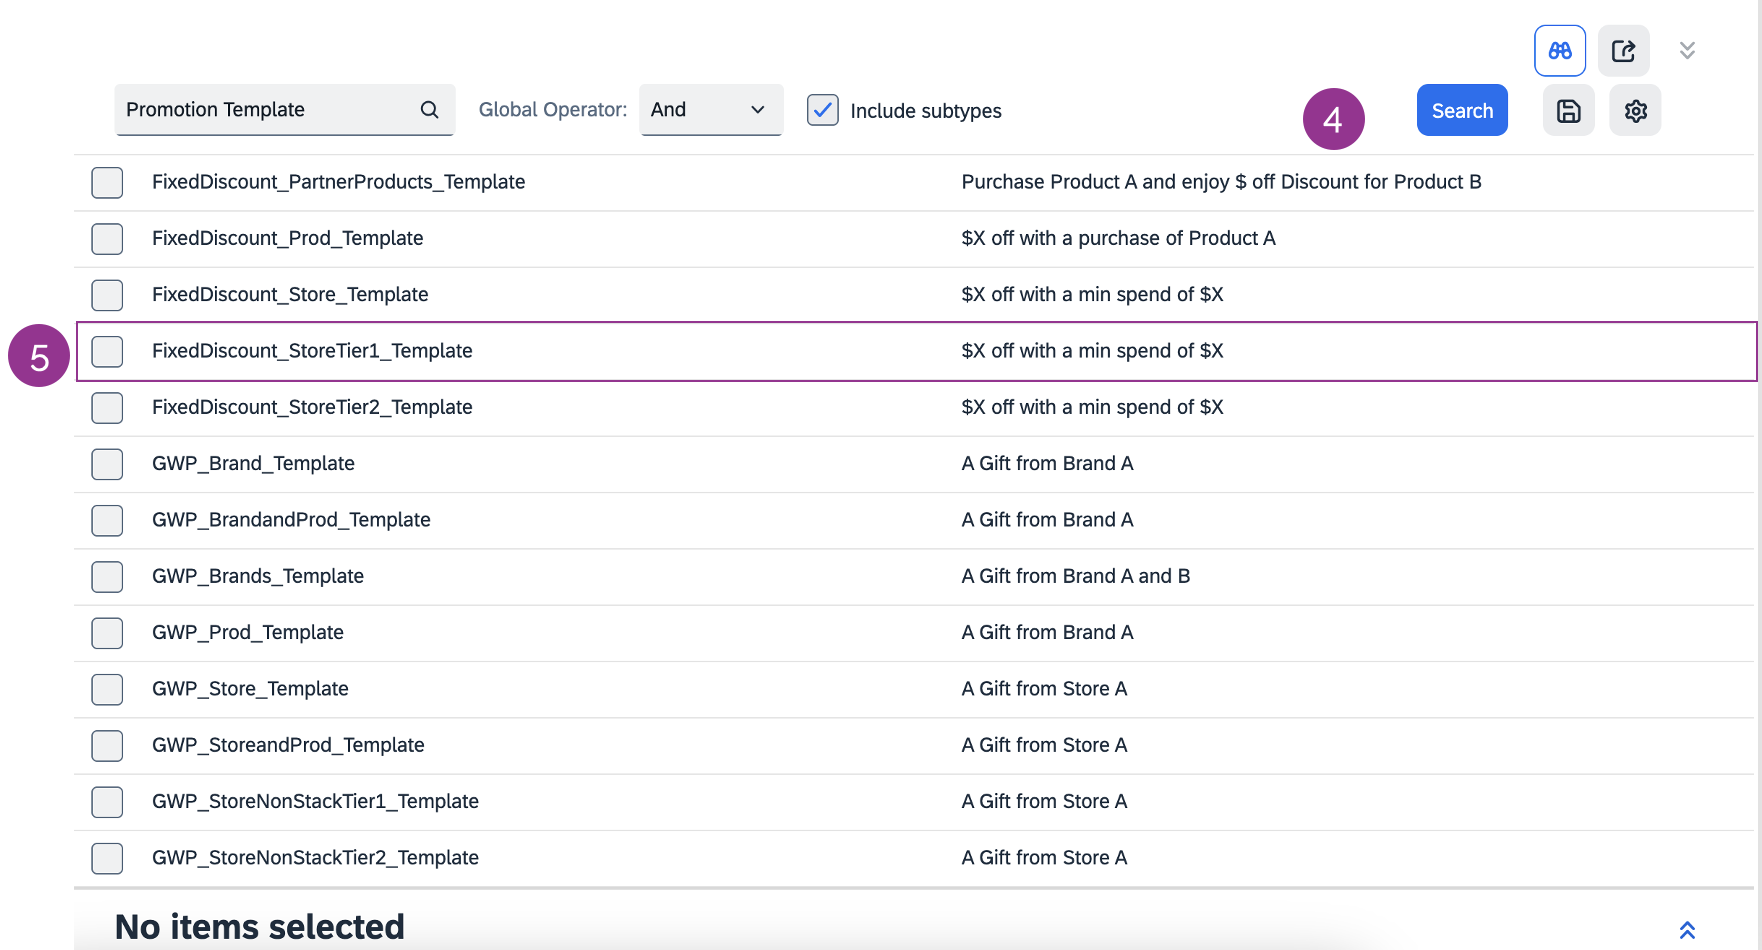Click the export/share icon button
This screenshot has height=950, width=1762.
(1623, 51)
